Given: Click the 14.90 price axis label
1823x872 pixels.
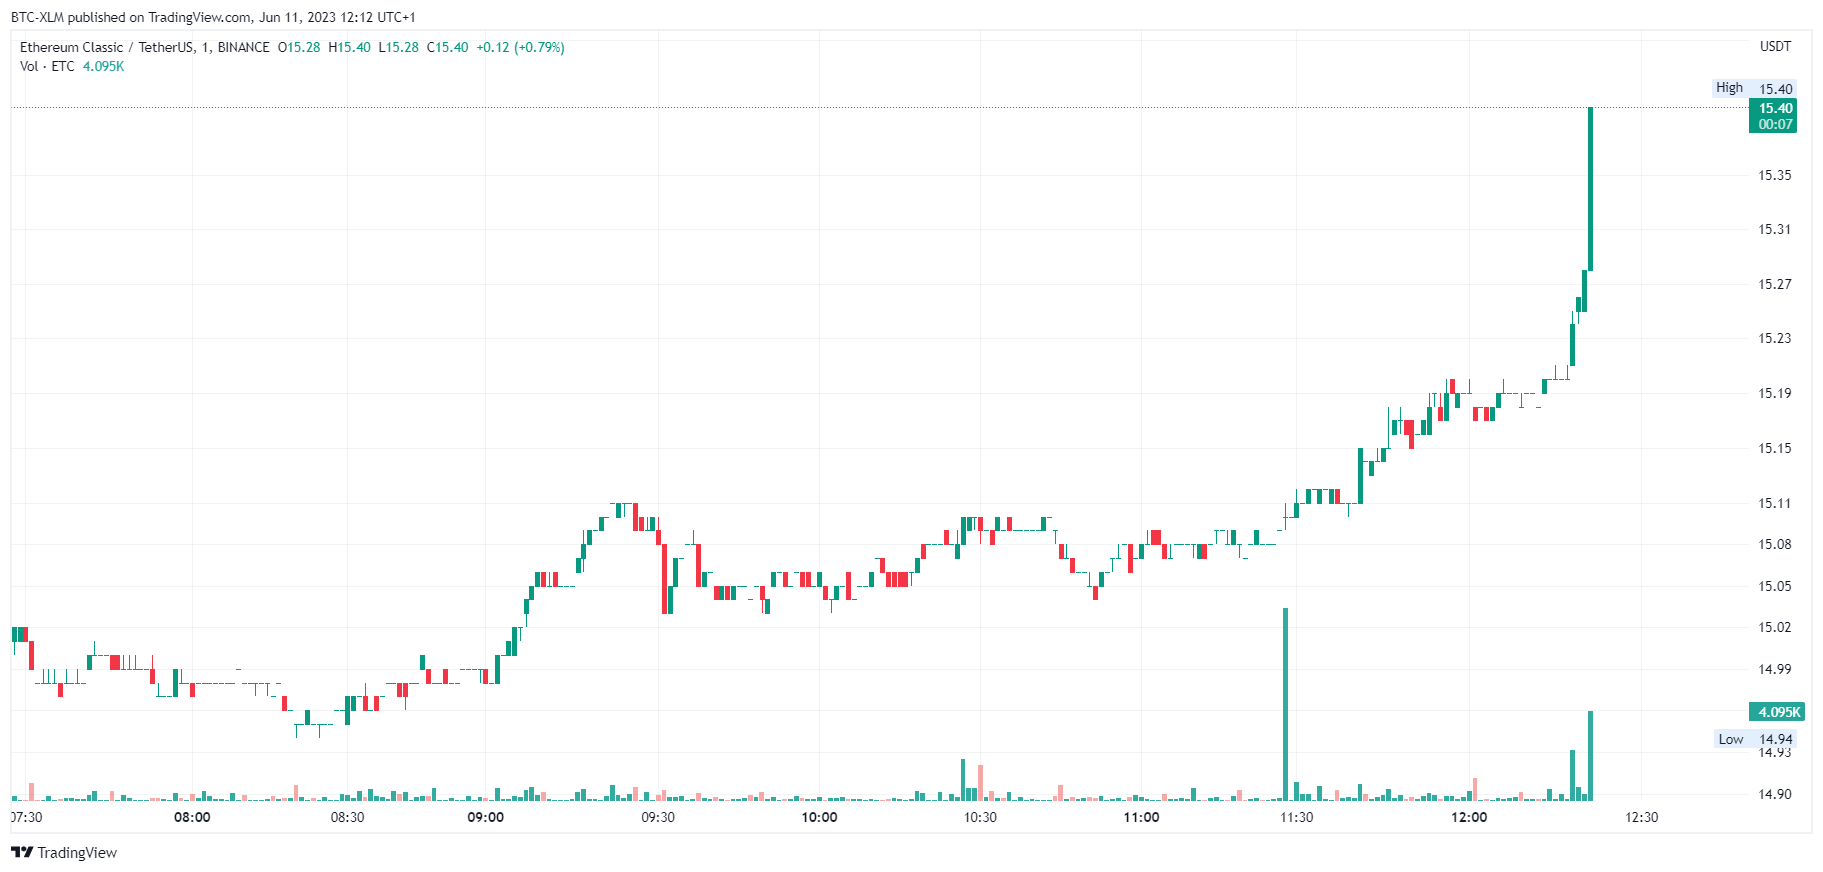Looking at the screenshot, I should [x=1775, y=794].
